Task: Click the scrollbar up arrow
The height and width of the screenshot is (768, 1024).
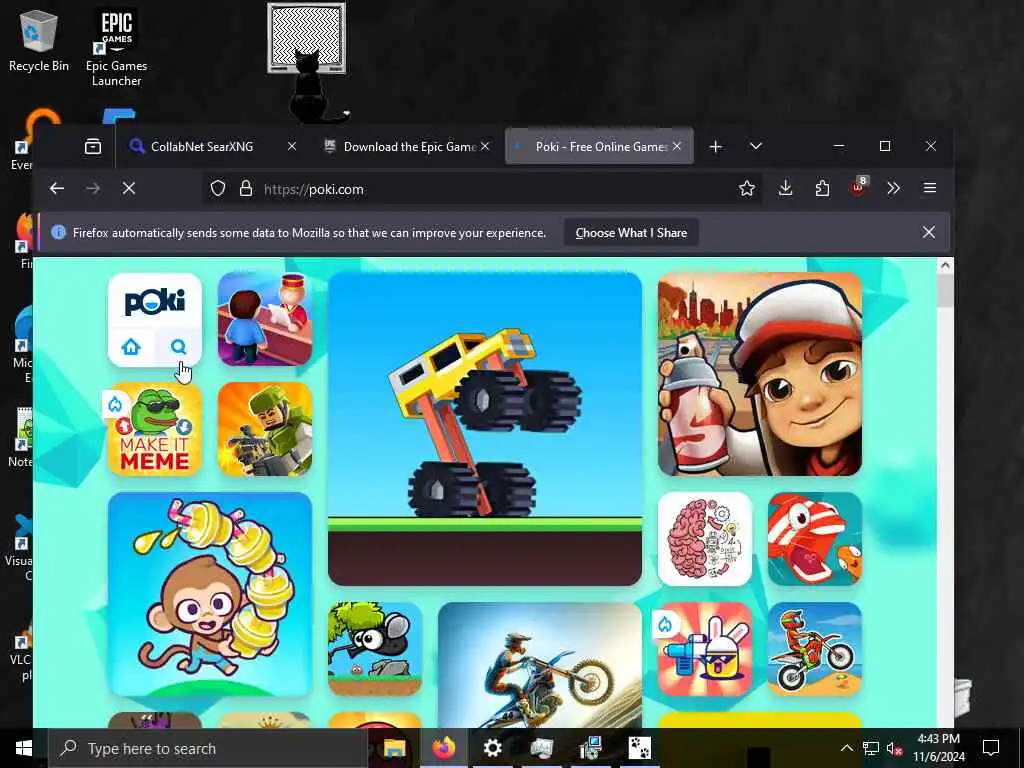Action: click(x=945, y=265)
